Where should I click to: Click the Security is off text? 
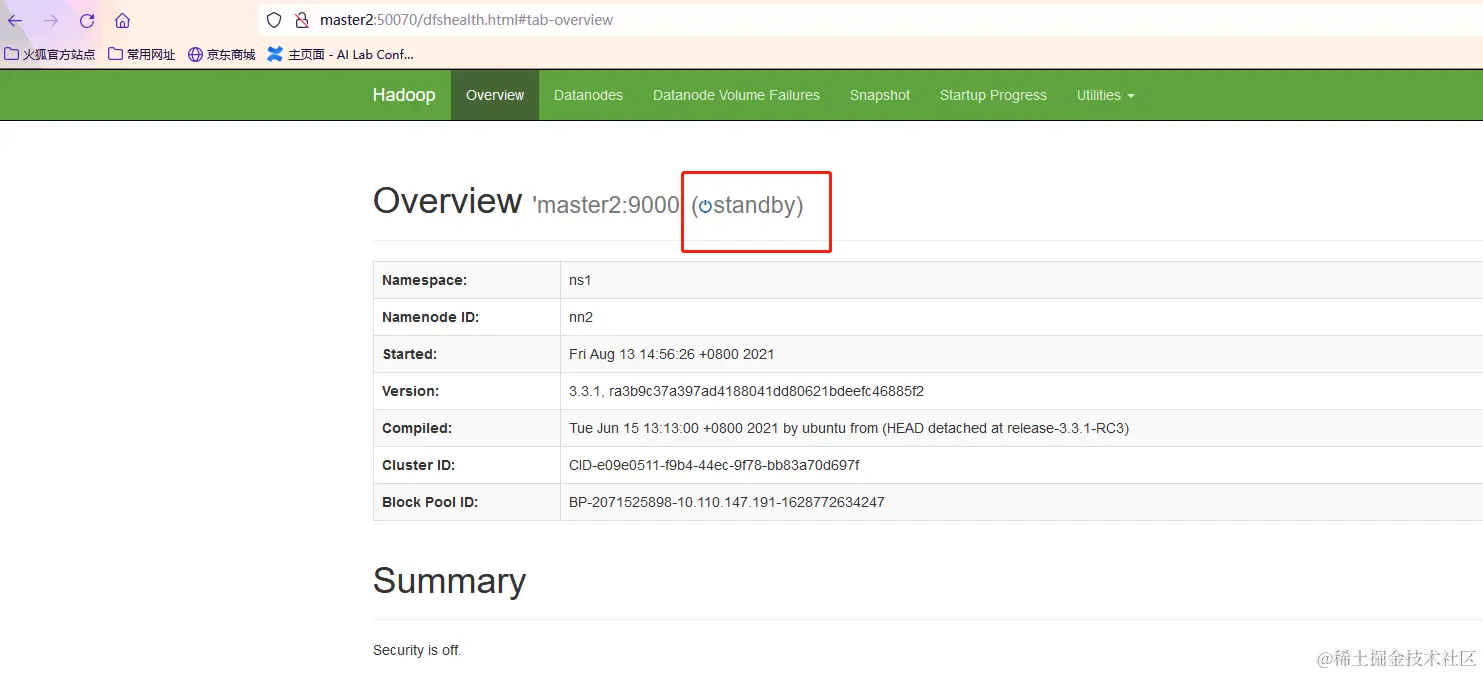[x=417, y=650]
